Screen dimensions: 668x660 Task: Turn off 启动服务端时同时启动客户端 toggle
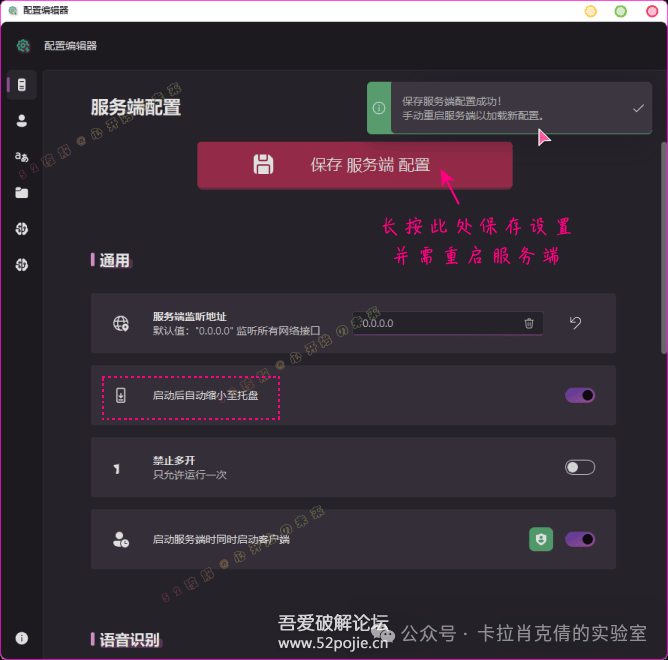[580, 539]
